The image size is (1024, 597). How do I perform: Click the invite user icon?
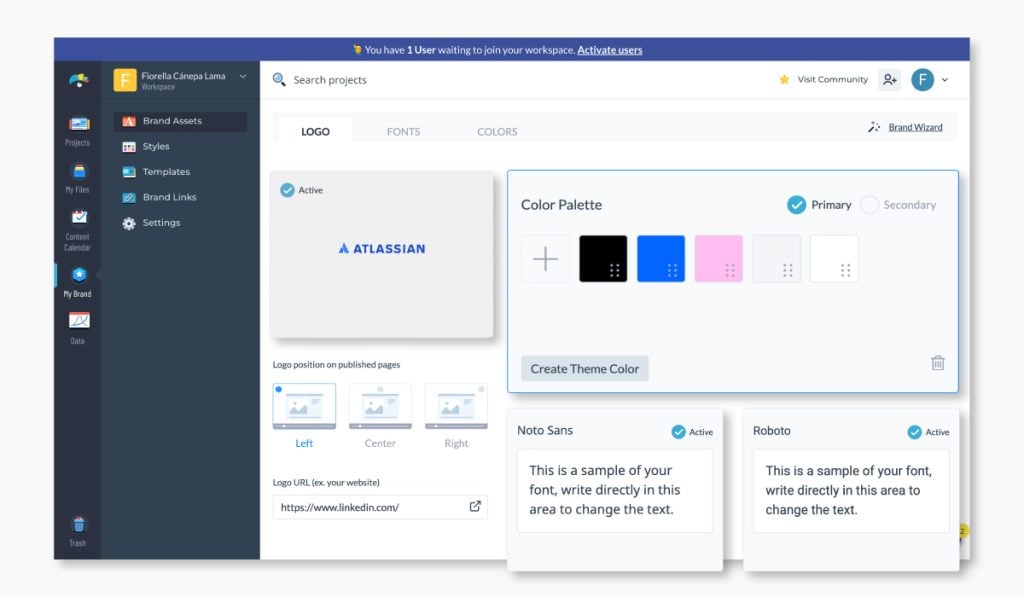889,80
